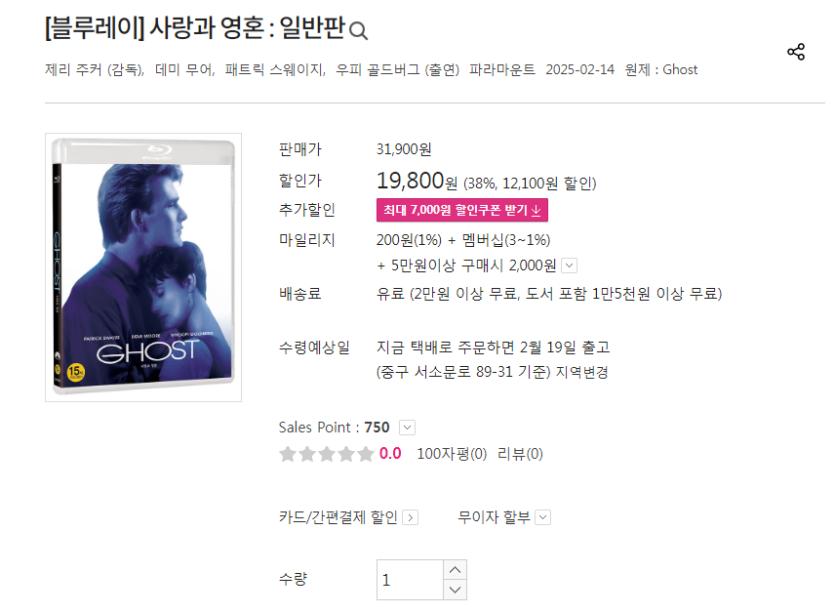
Task: Decrease quantity with the down arrow
Action: [x=455, y=590]
